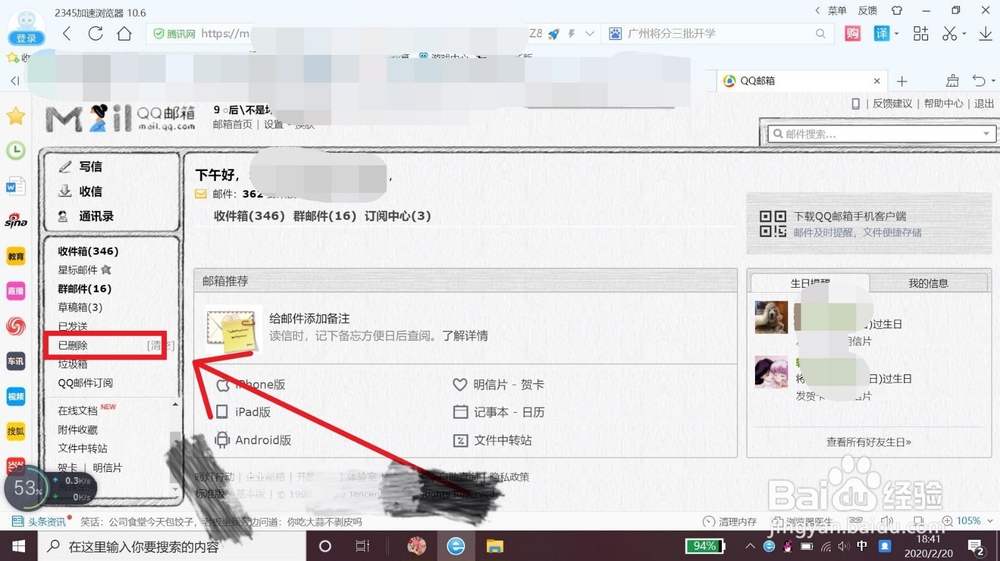Screen dimensions: 1000x561
Task: Close the QQ邮箱 tab
Action: [x=877, y=81]
